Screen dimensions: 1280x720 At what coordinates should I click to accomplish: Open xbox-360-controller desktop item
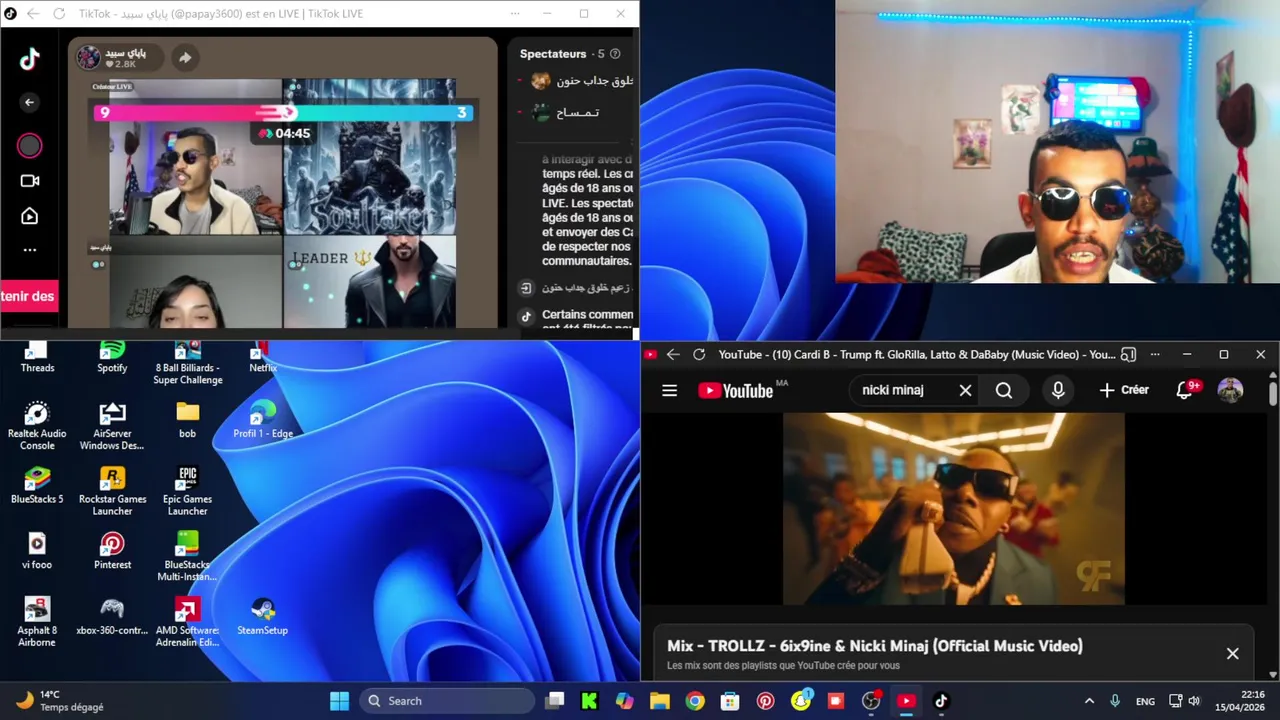pos(112,616)
